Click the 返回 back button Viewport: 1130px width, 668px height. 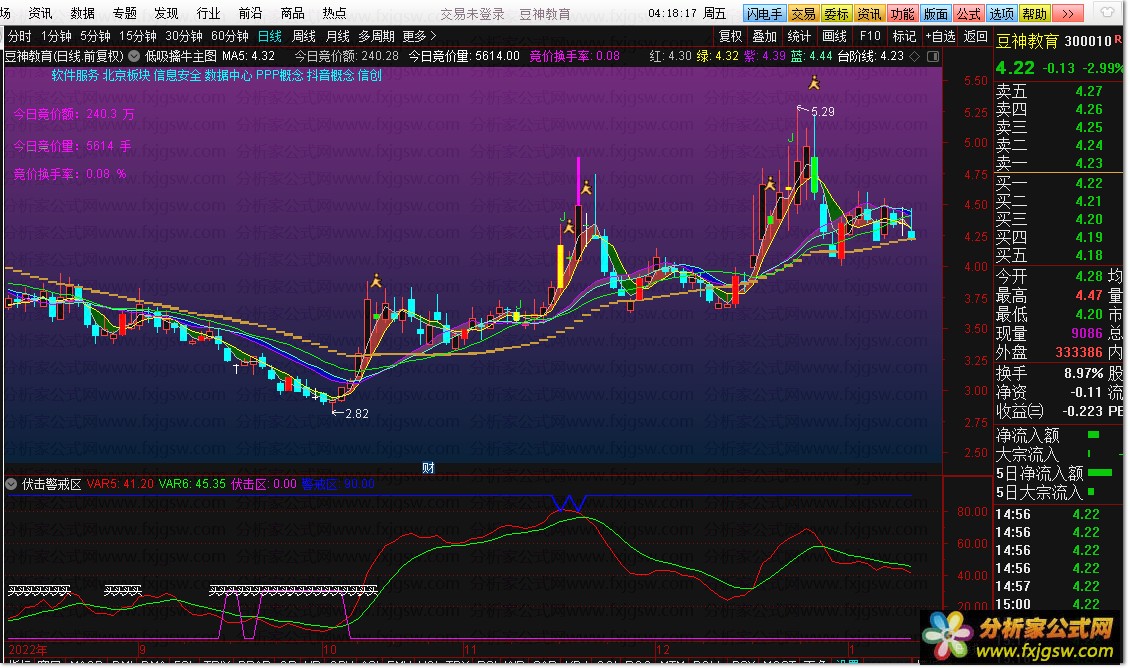click(975, 35)
